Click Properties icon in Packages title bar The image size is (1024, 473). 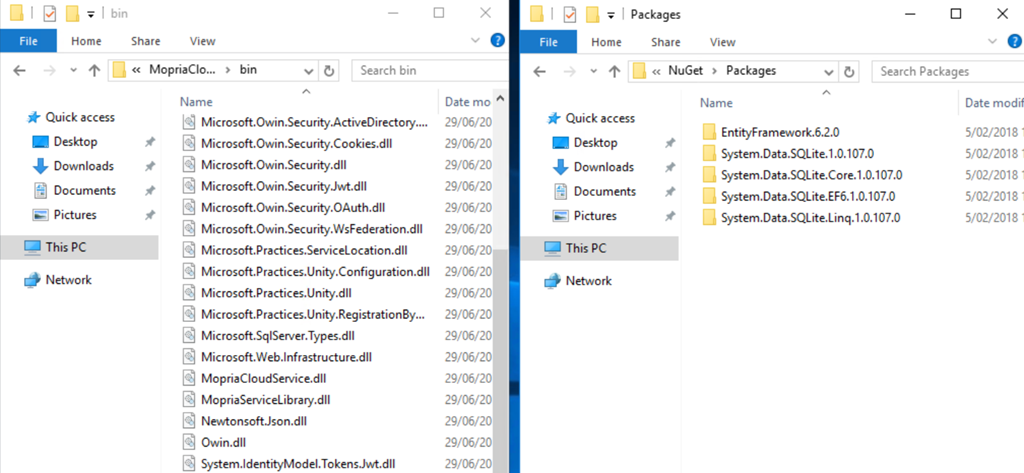[570, 14]
